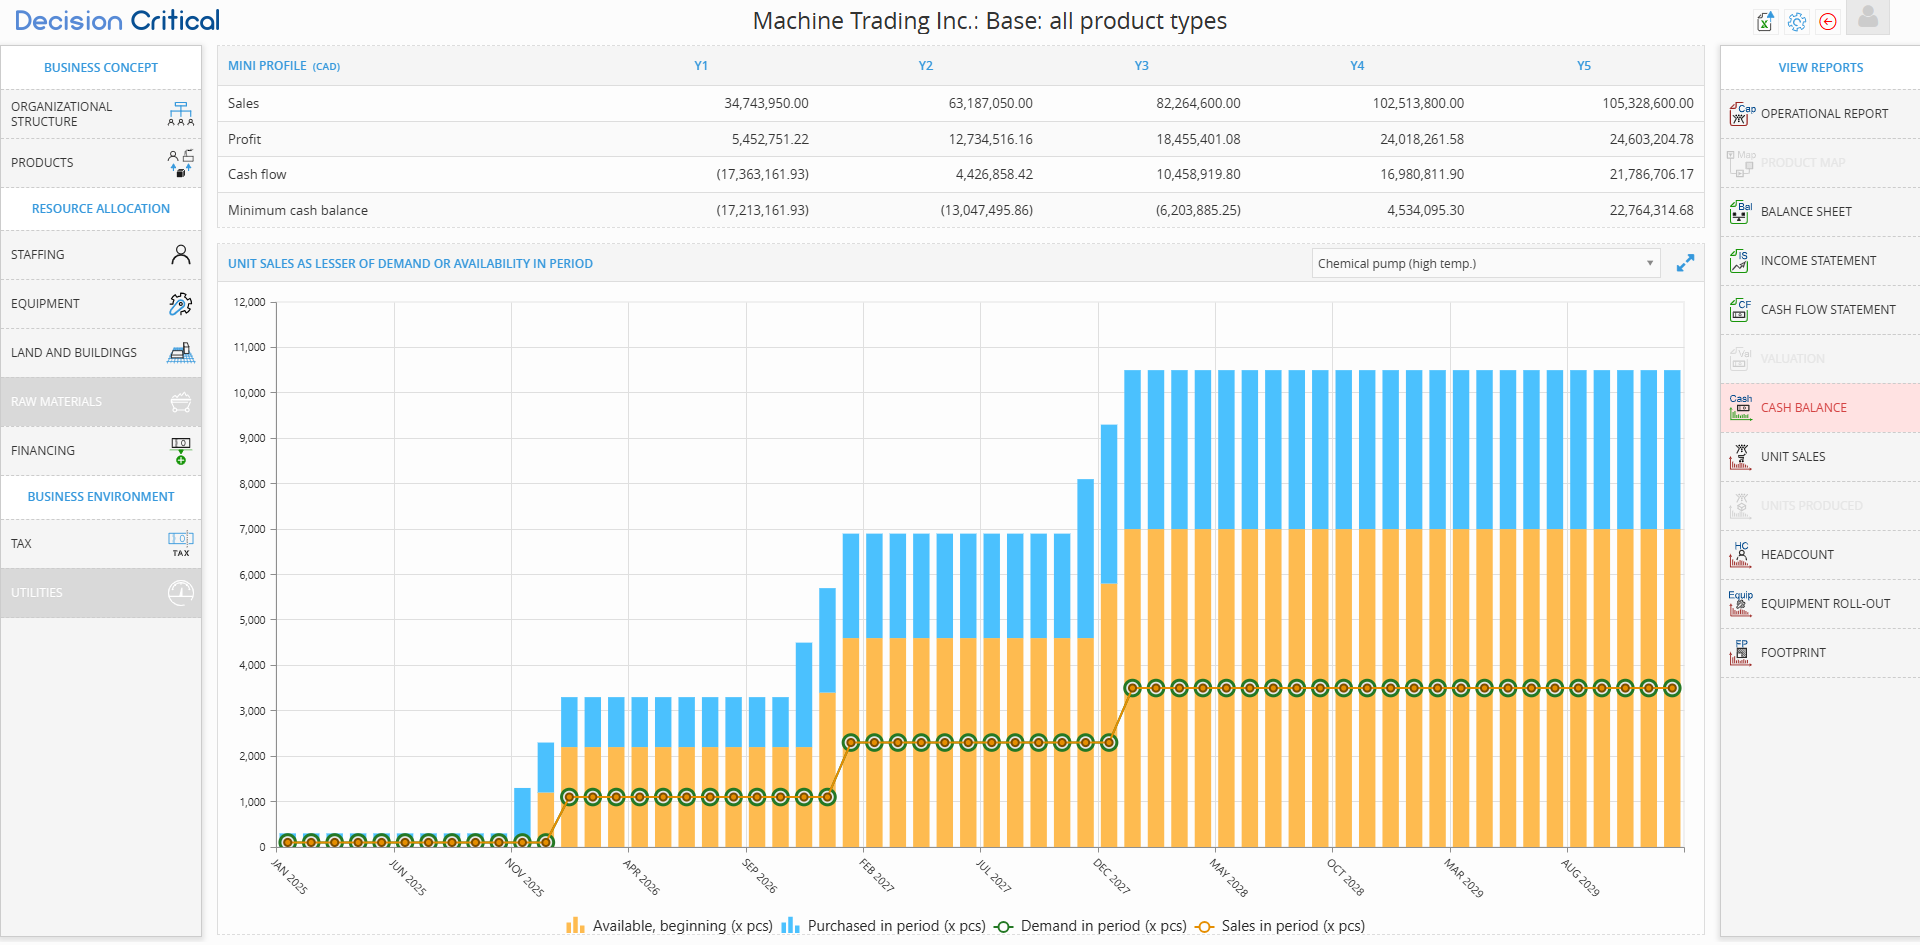
Task: Click the red back arrow icon
Action: point(1828,22)
